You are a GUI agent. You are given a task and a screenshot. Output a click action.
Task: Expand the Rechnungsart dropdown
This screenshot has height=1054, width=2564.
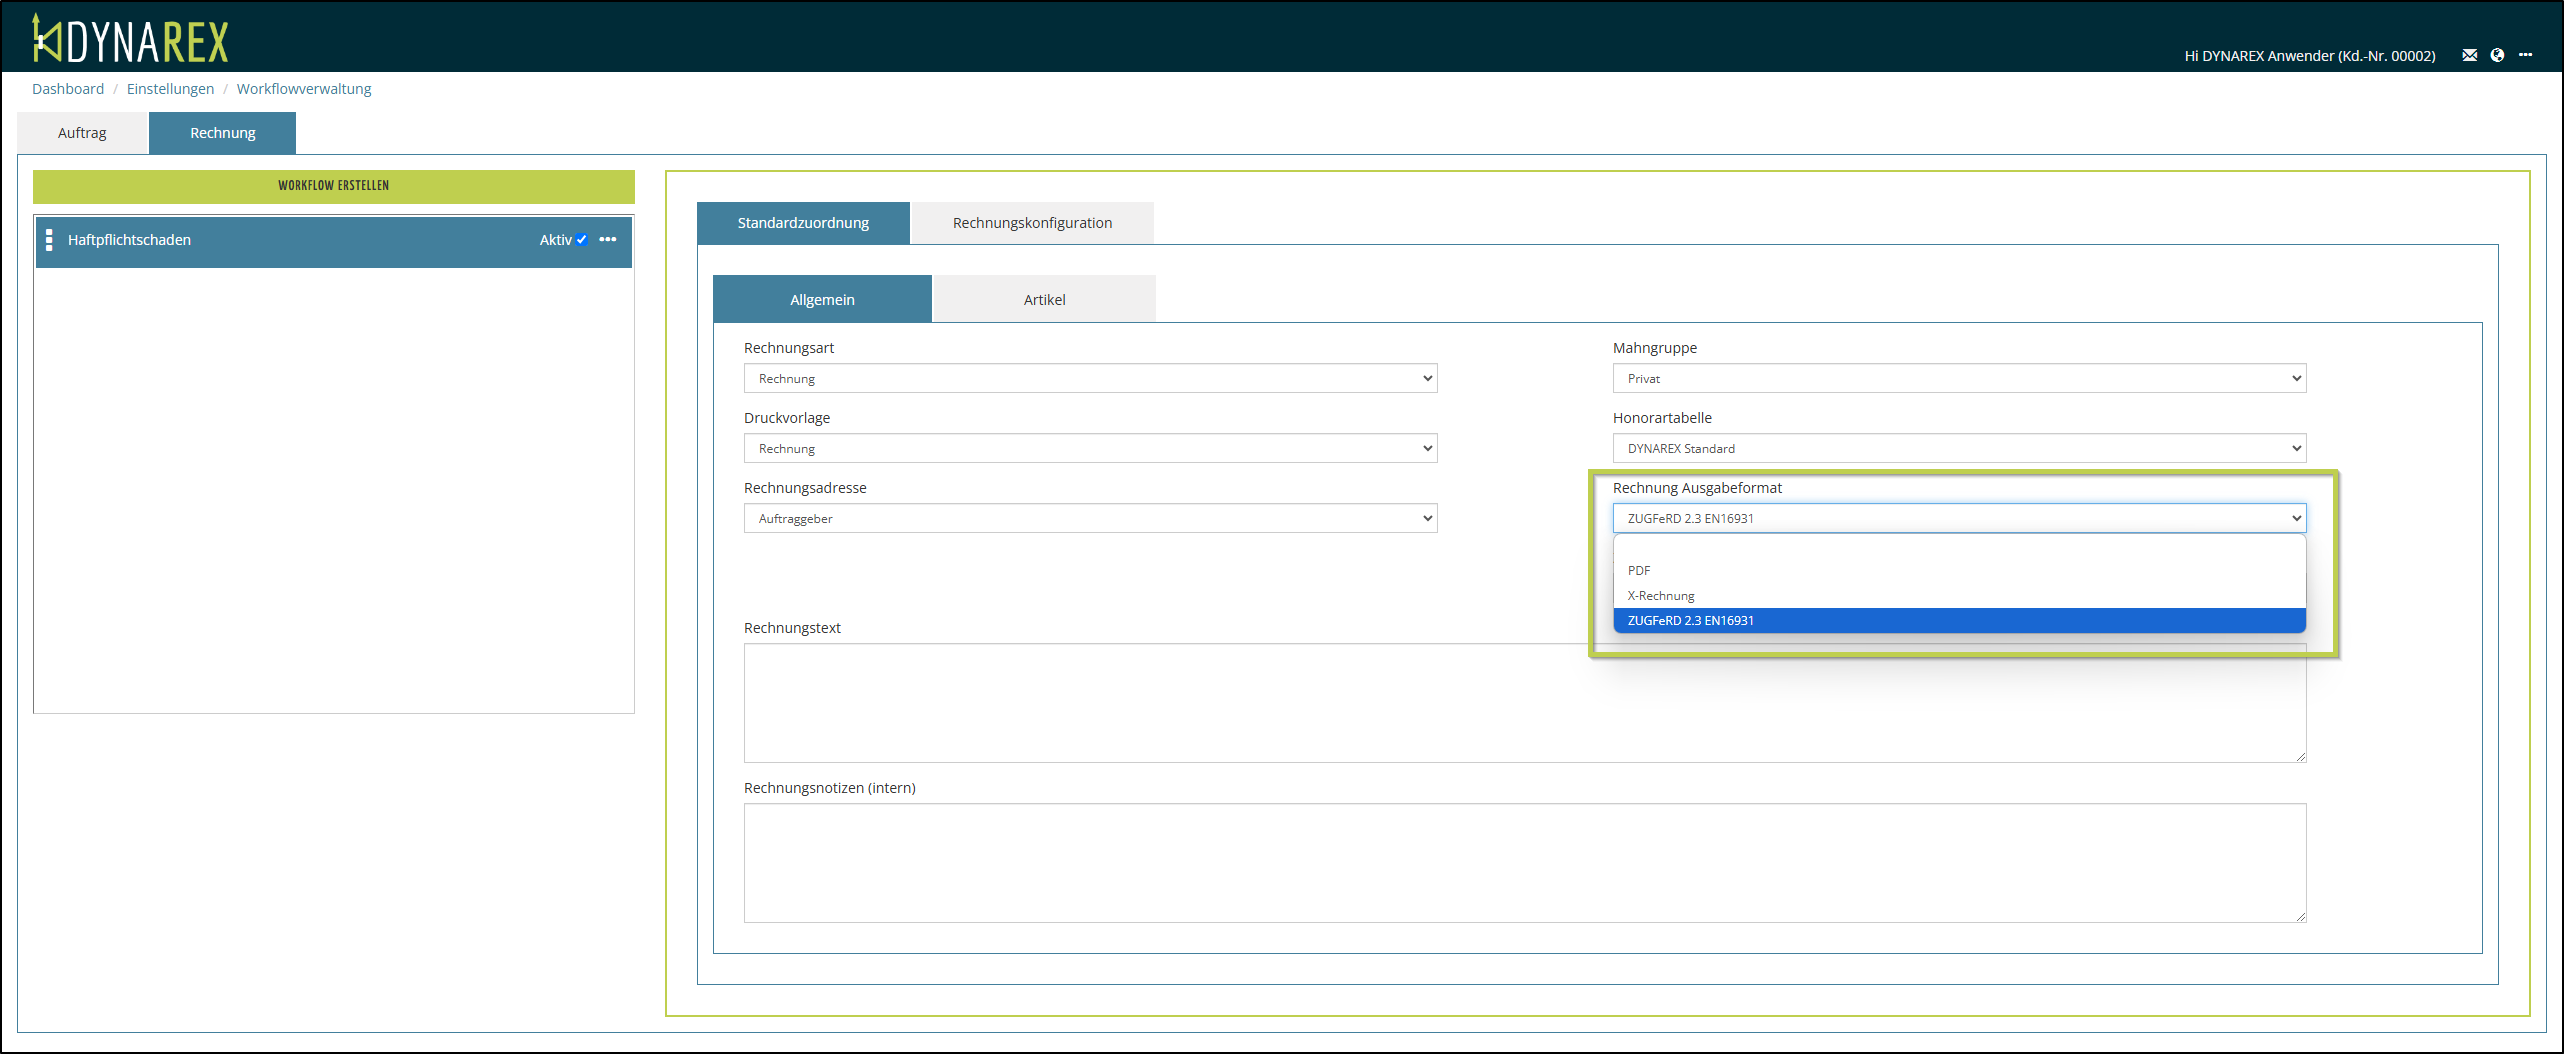point(1090,378)
